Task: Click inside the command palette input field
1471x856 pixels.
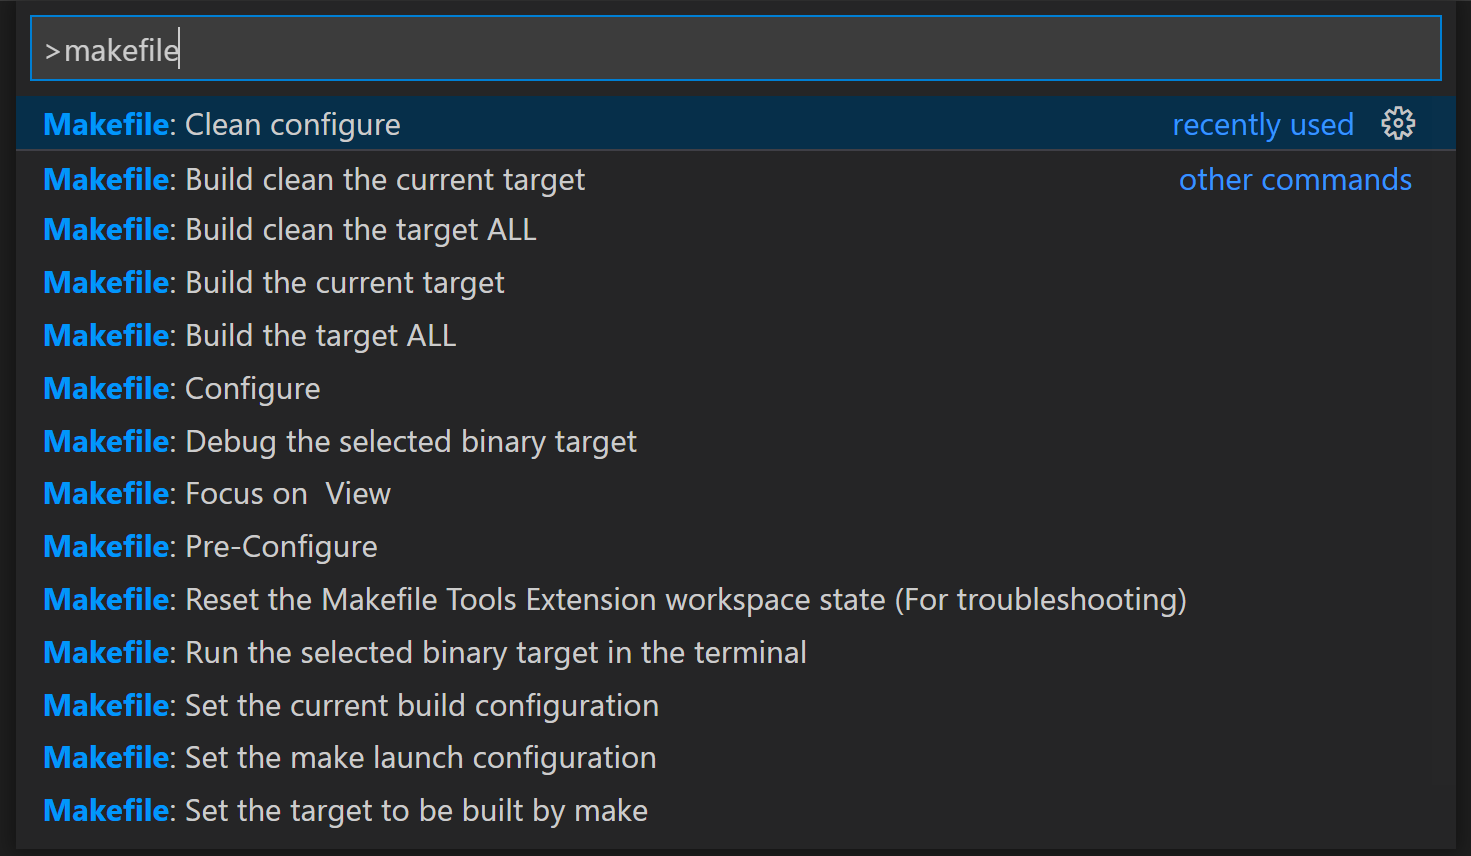Action: [x=700, y=48]
